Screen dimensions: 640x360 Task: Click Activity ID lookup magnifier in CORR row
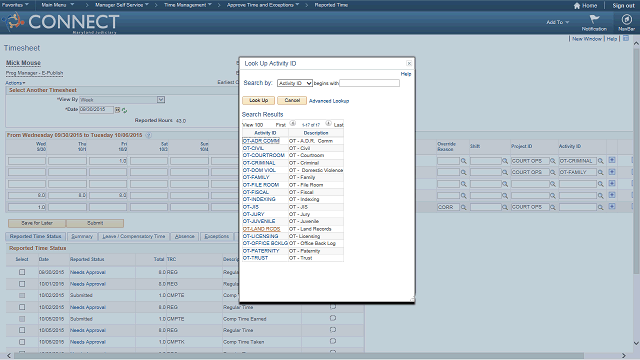pos(600,207)
